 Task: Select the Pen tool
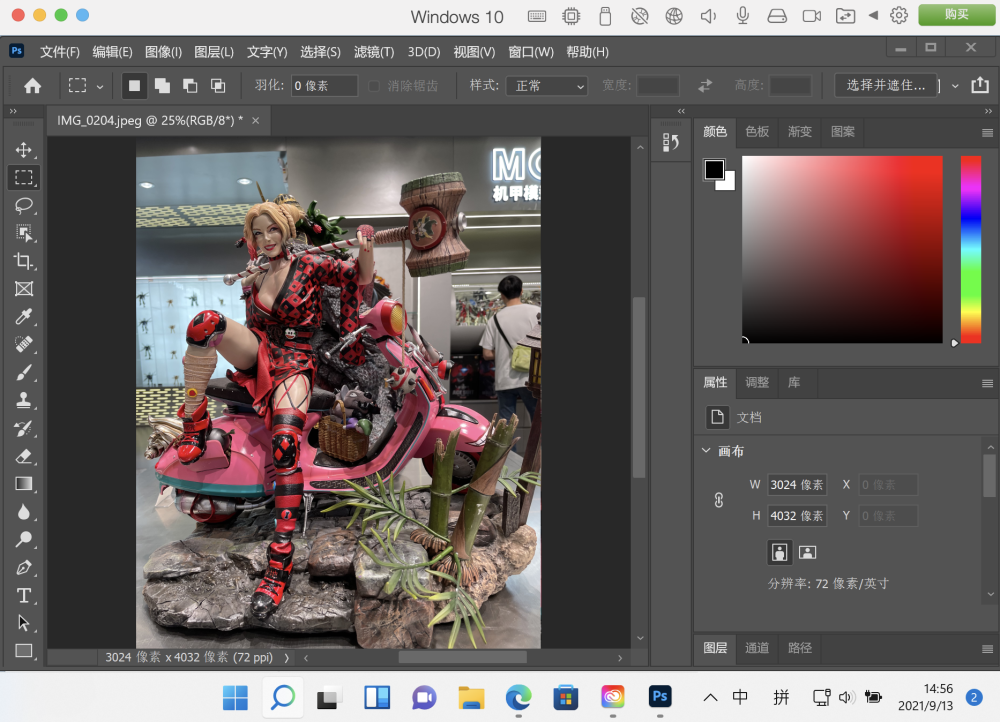coord(24,568)
